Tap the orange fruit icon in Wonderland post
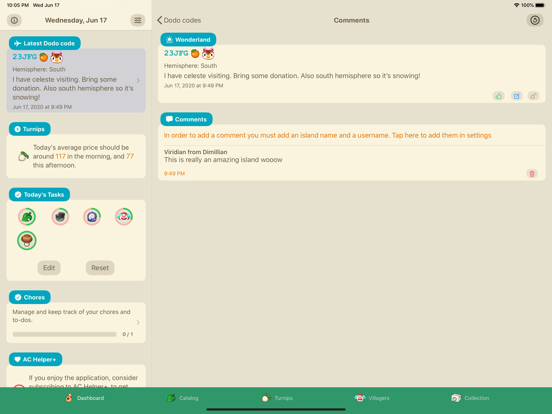Image resolution: width=552 pixels, height=414 pixels. click(x=195, y=54)
